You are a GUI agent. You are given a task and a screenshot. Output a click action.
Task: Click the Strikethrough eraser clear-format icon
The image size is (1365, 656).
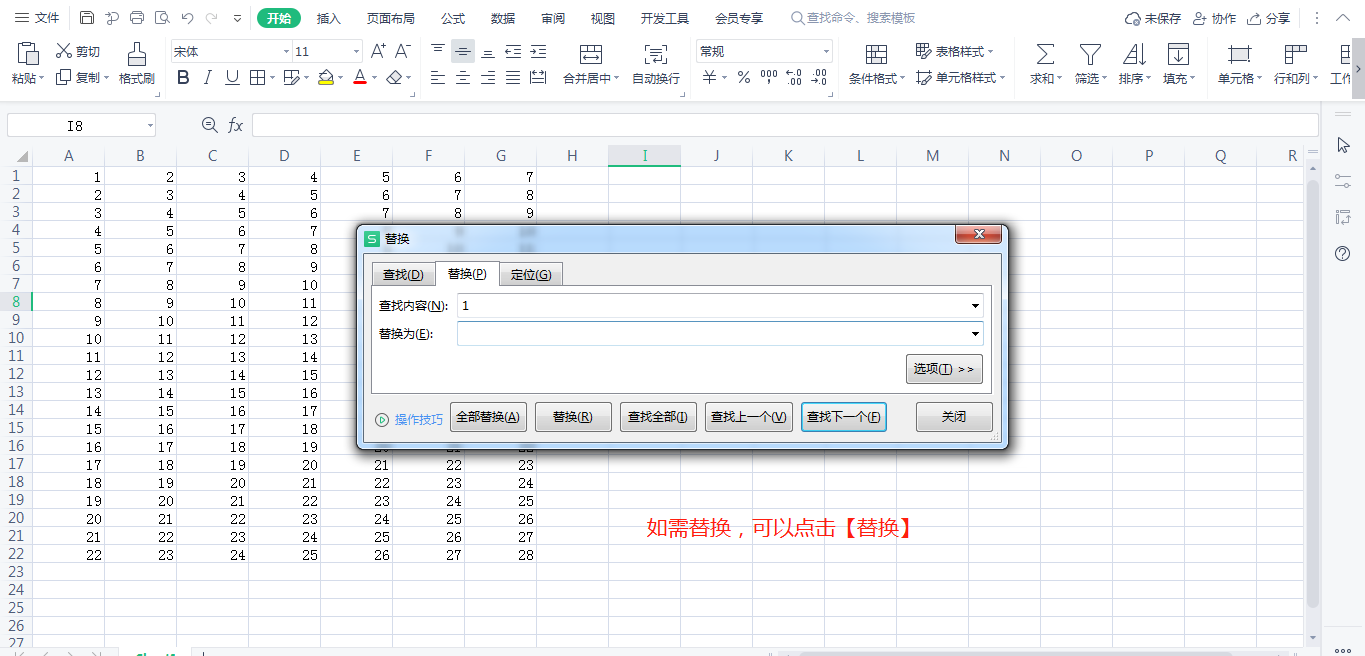[394, 77]
